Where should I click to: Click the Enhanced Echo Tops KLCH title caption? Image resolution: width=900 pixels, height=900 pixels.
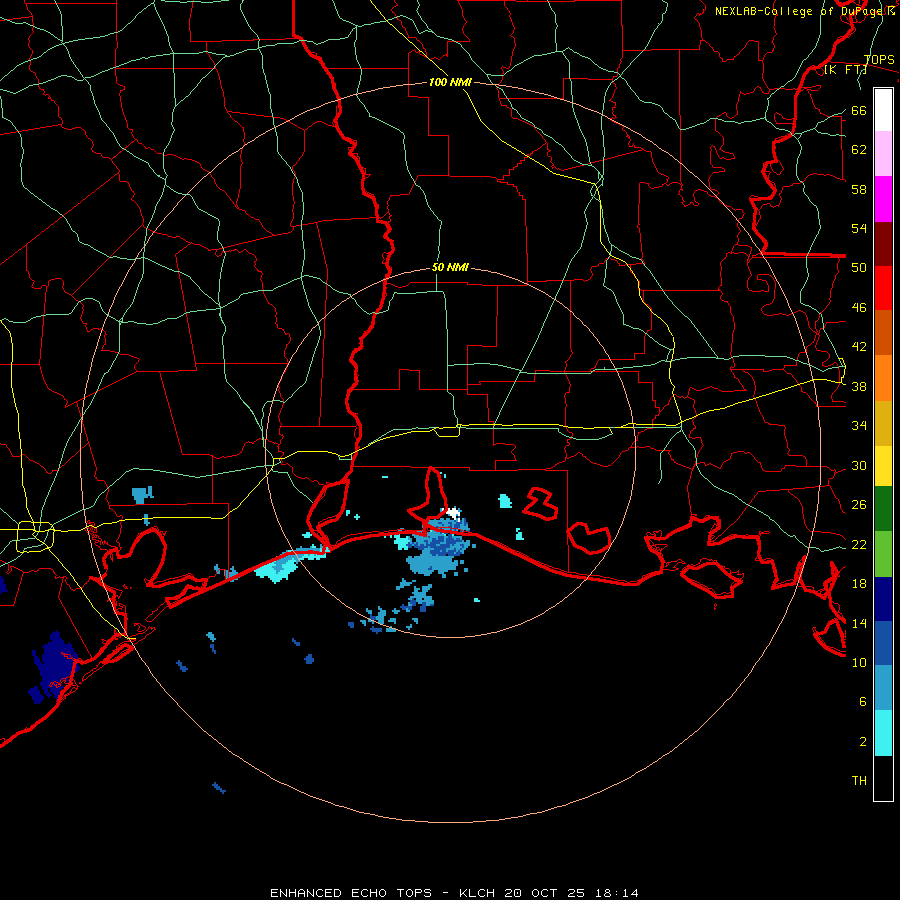[454, 893]
